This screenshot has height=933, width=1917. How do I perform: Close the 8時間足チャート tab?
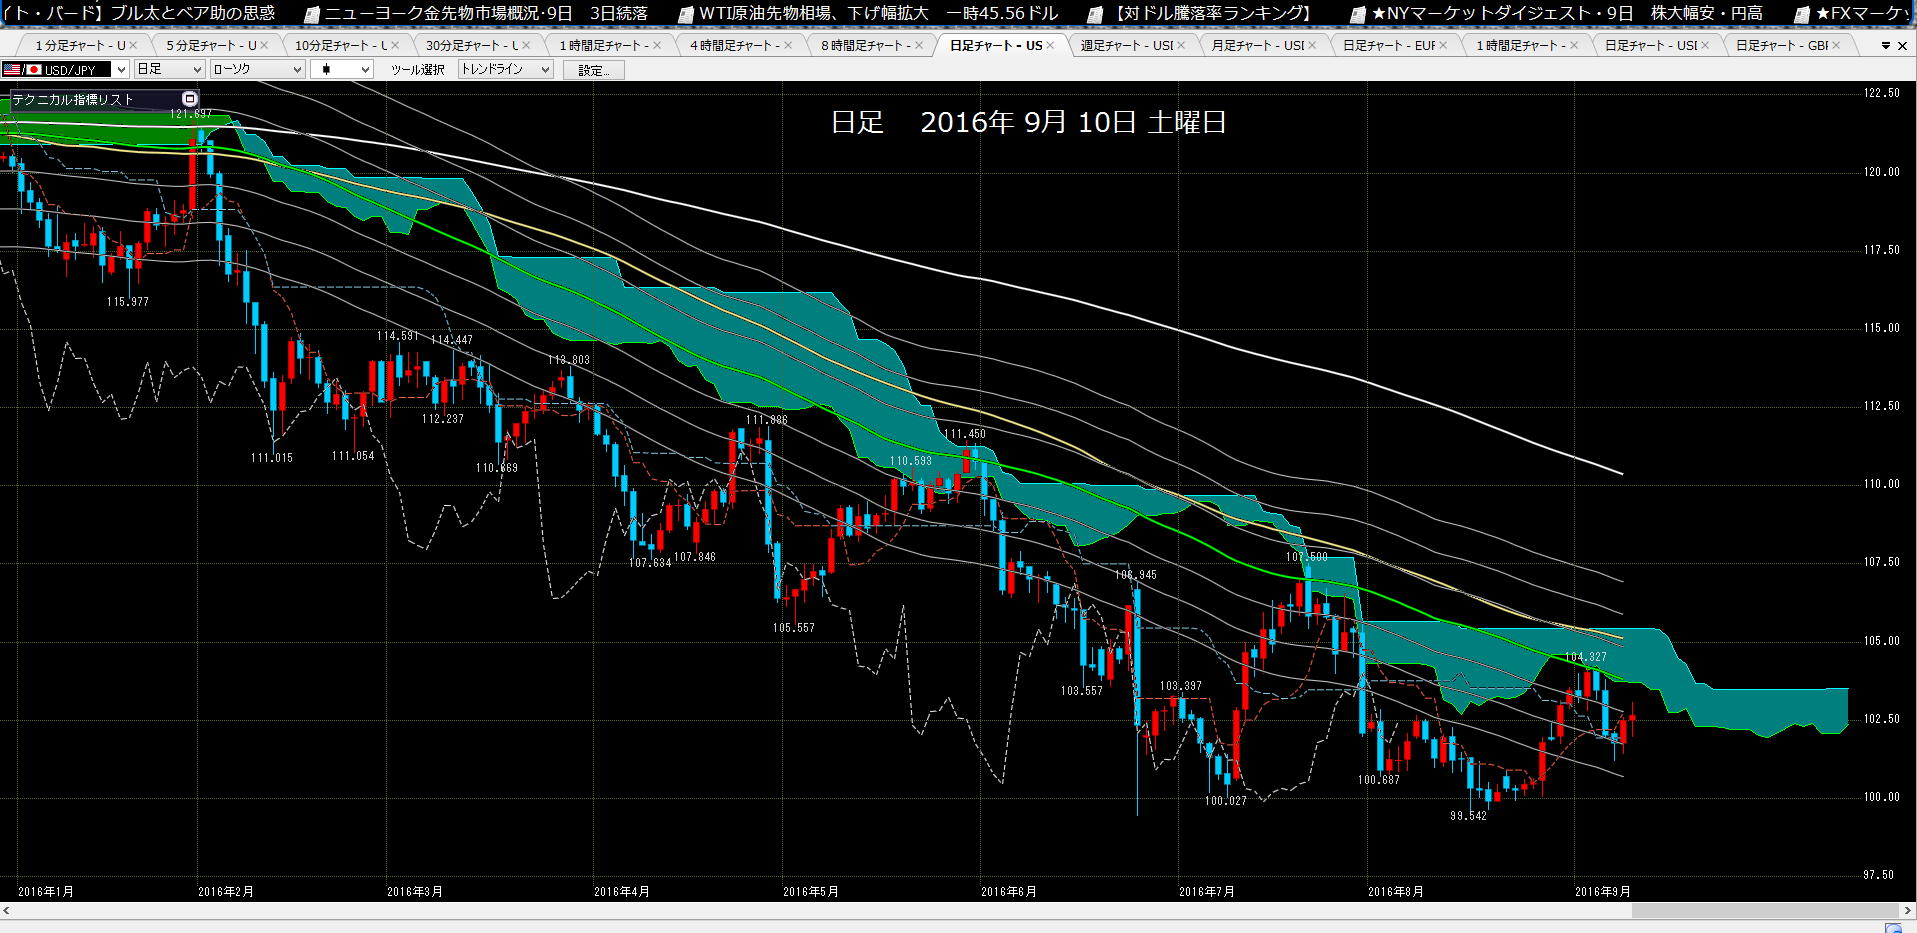[x=919, y=45]
